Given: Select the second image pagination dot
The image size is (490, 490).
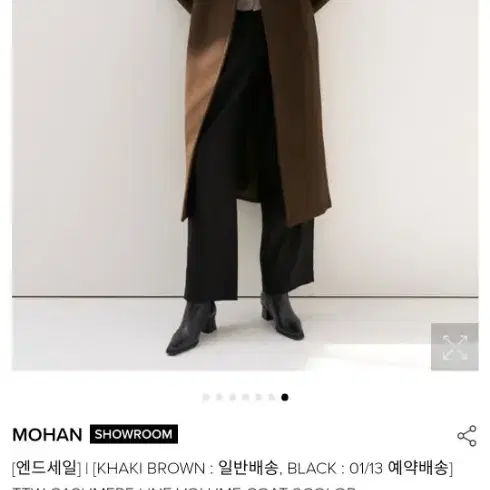Looking at the screenshot, I should click(x=219, y=397).
